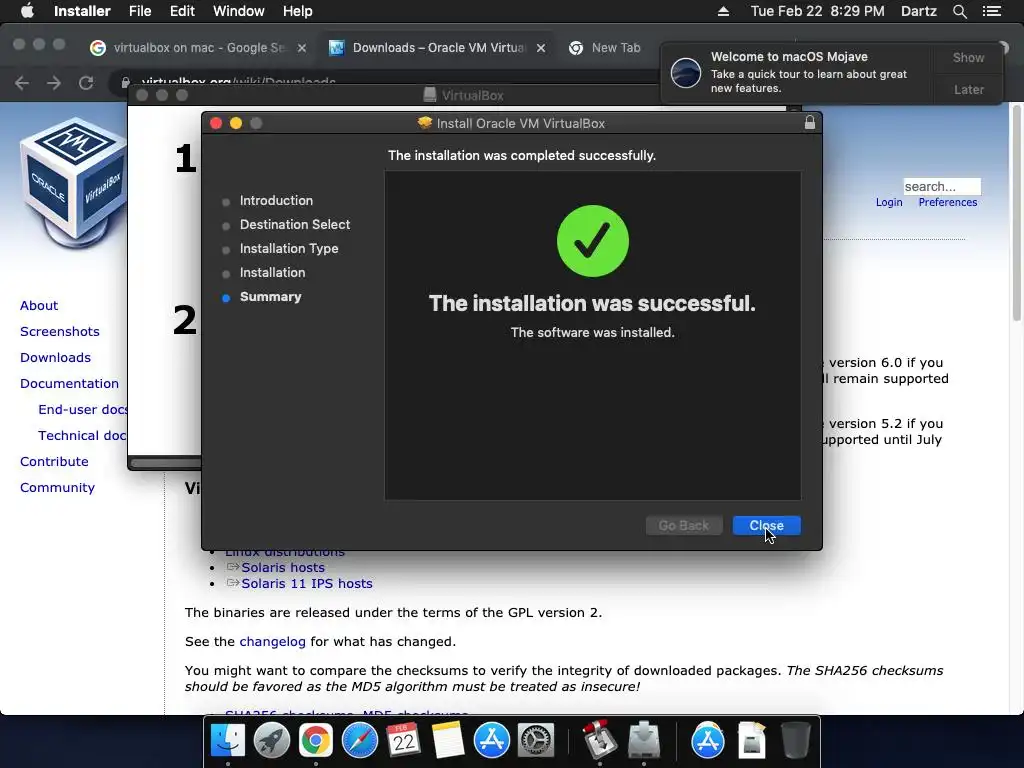Click Show on the Mojave notification
This screenshot has height=768, width=1024.
point(968,57)
